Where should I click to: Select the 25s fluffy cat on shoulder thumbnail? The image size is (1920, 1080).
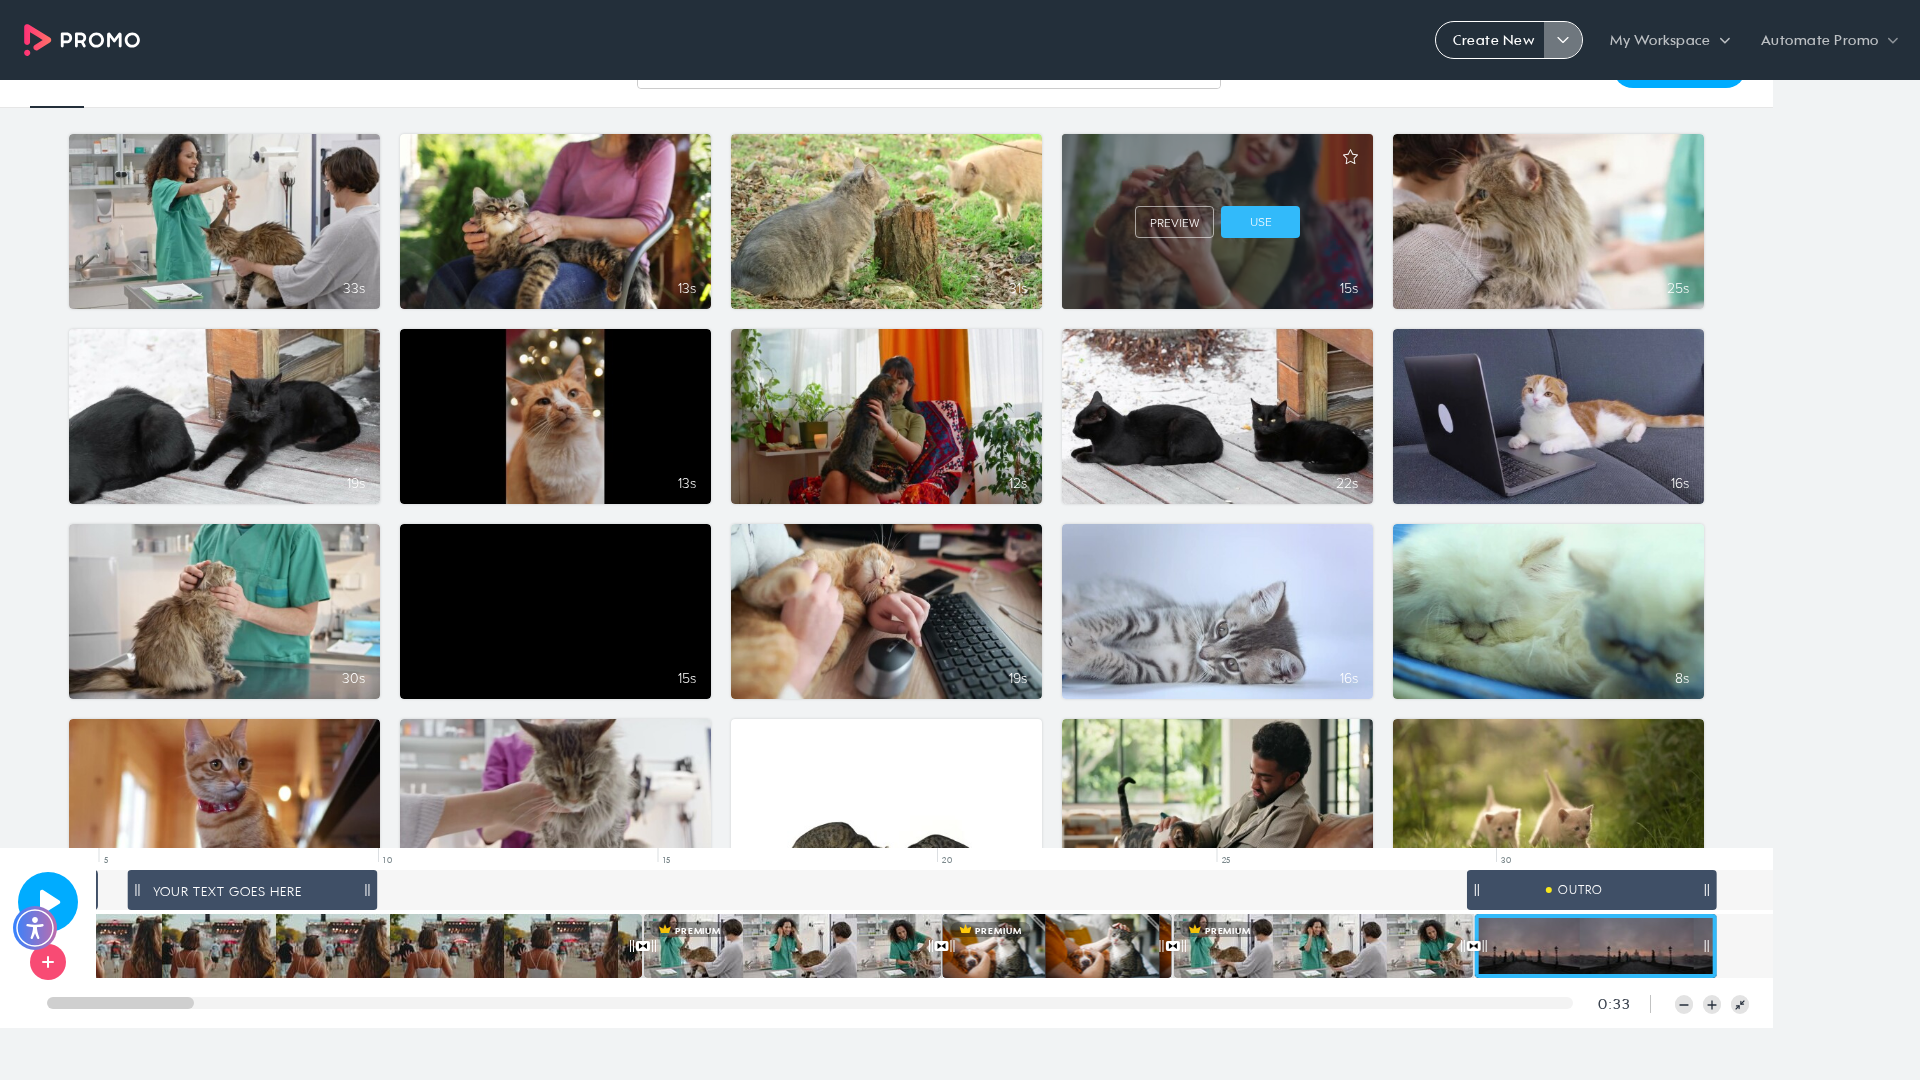(1548, 221)
